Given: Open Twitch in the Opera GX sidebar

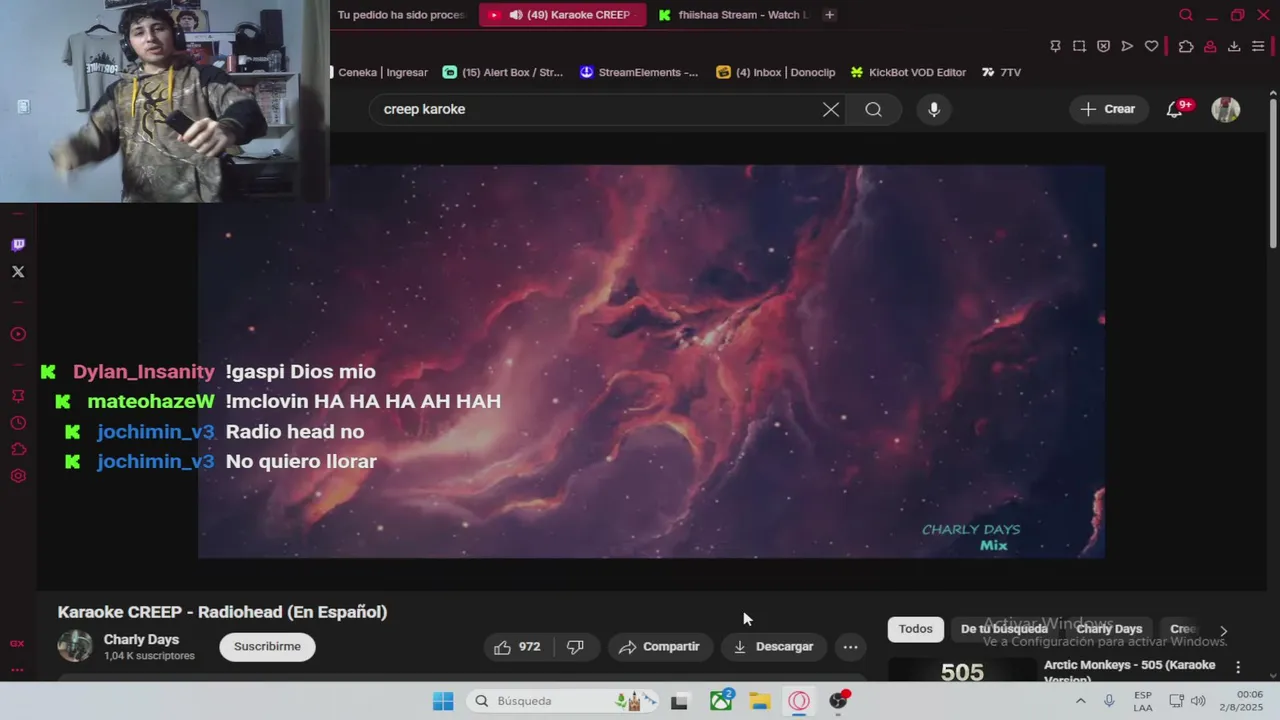Looking at the screenshot, I should [18, 245].
